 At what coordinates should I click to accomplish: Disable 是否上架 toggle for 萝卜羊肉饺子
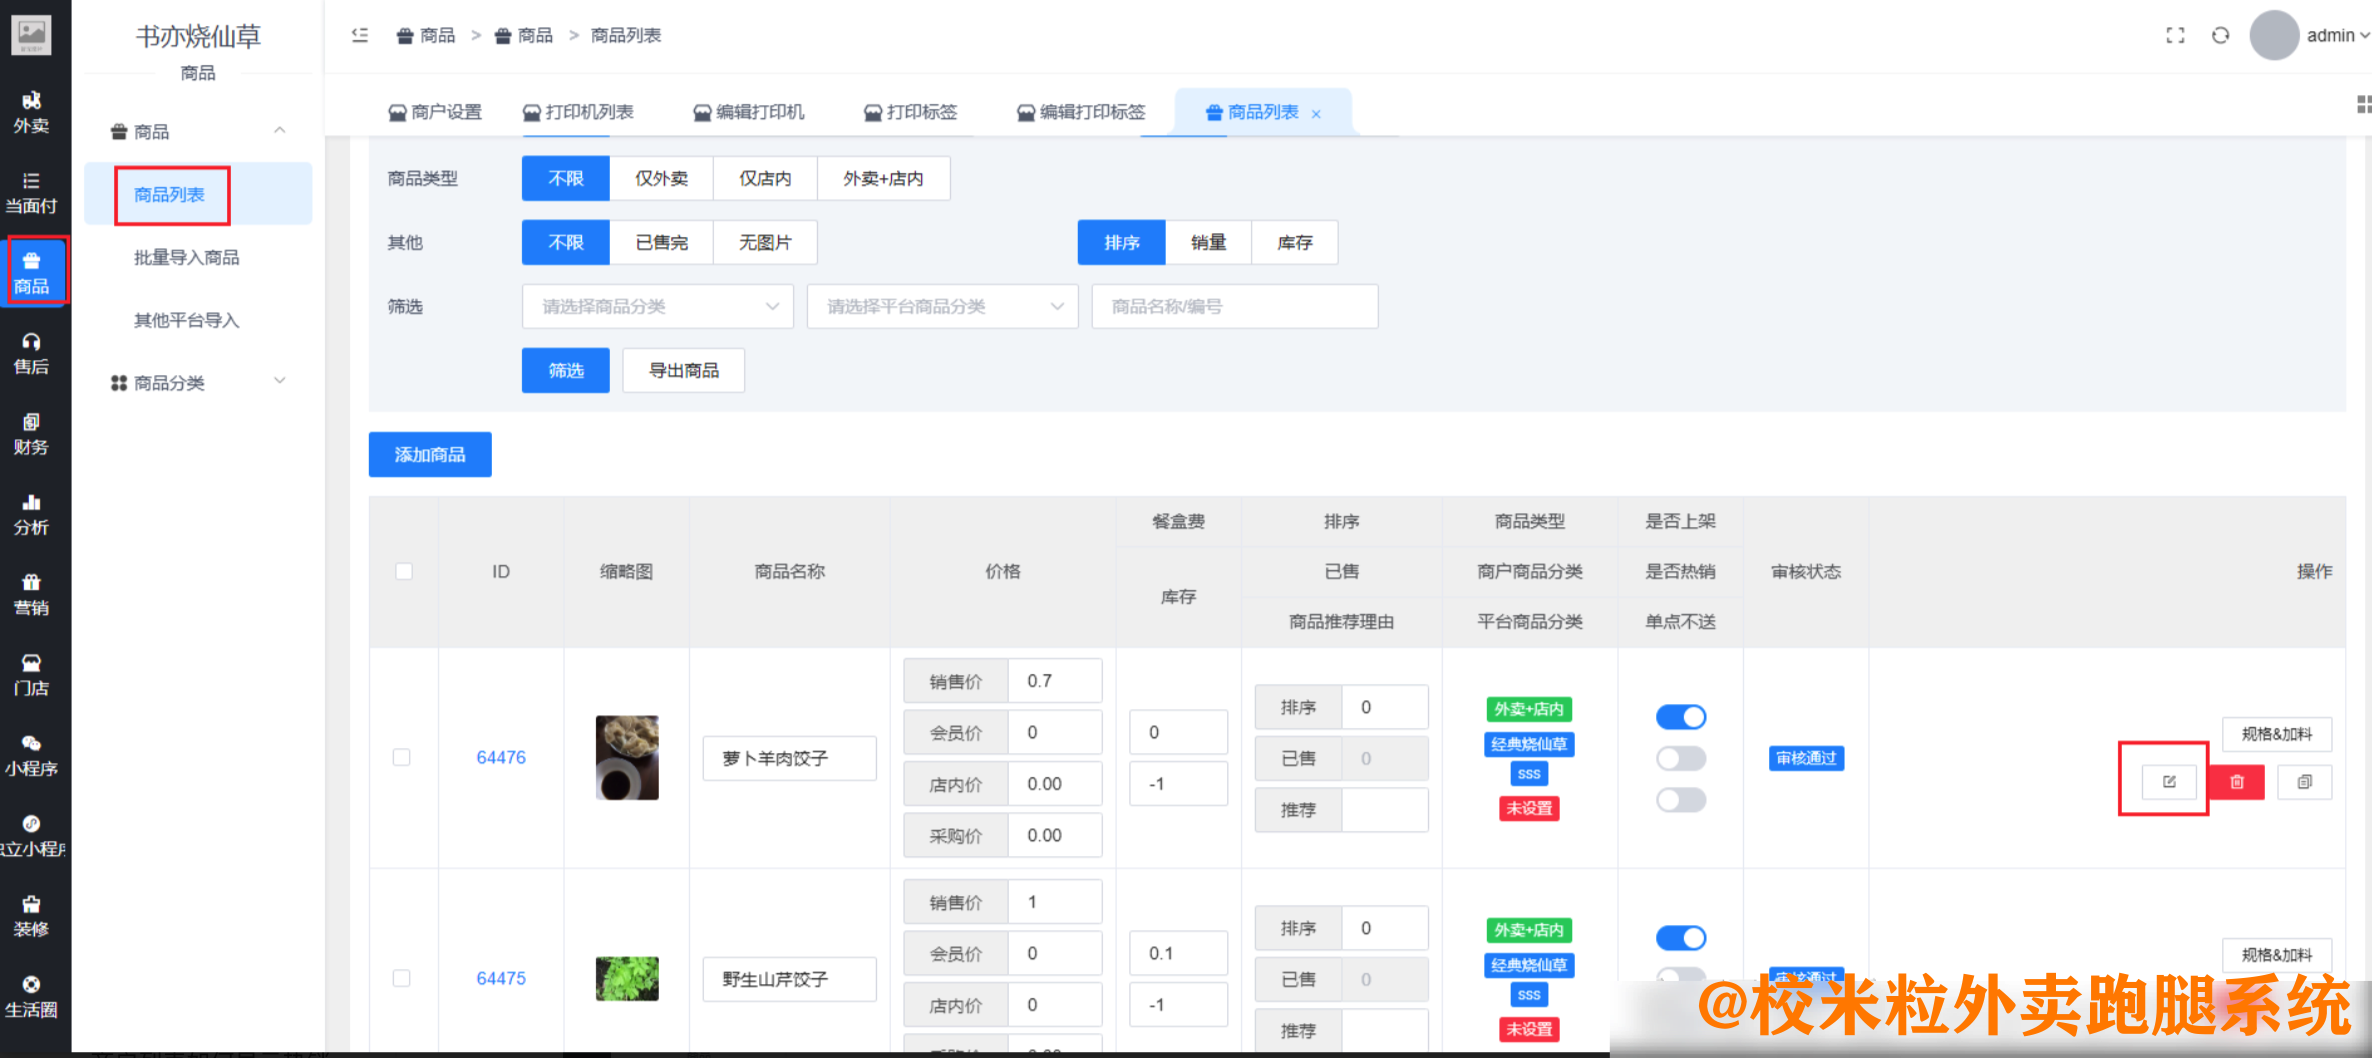pyautogui.click(x=1680, y=716)
